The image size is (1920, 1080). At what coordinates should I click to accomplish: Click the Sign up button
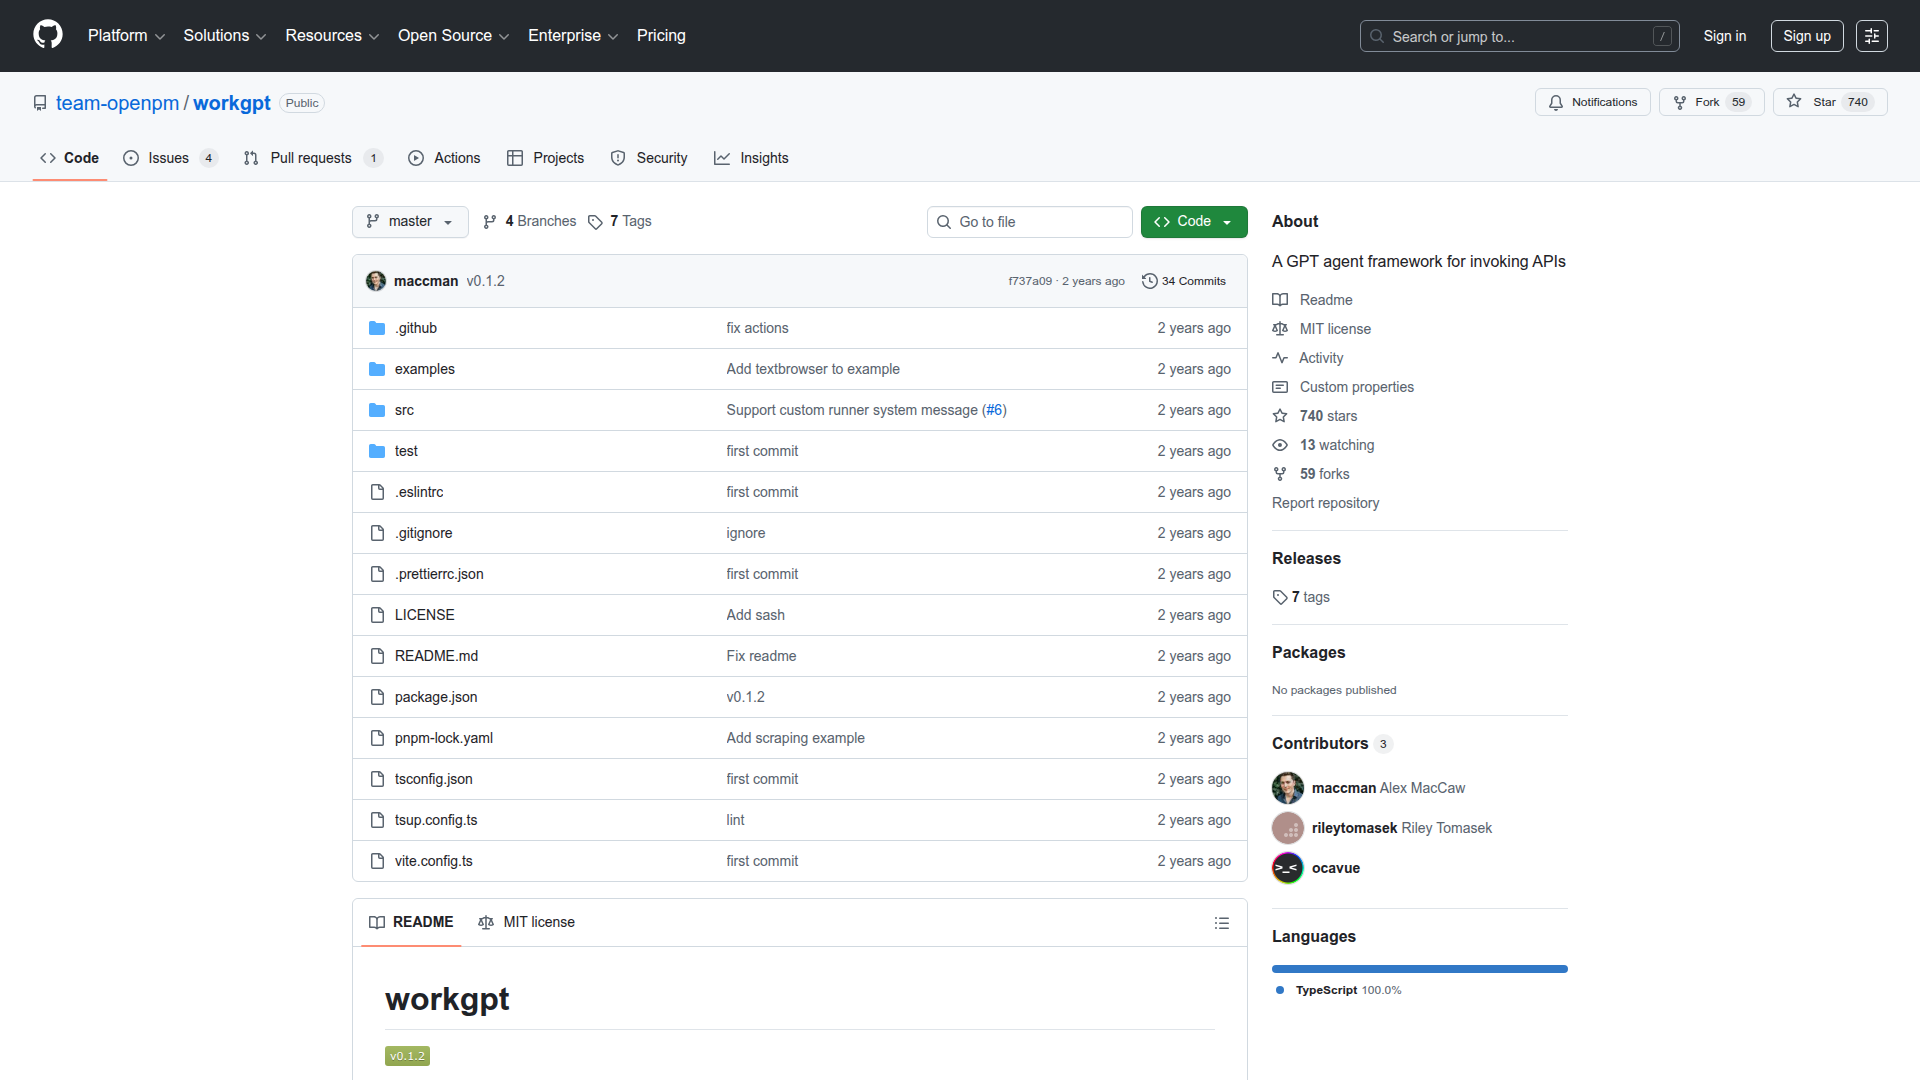1806,35
